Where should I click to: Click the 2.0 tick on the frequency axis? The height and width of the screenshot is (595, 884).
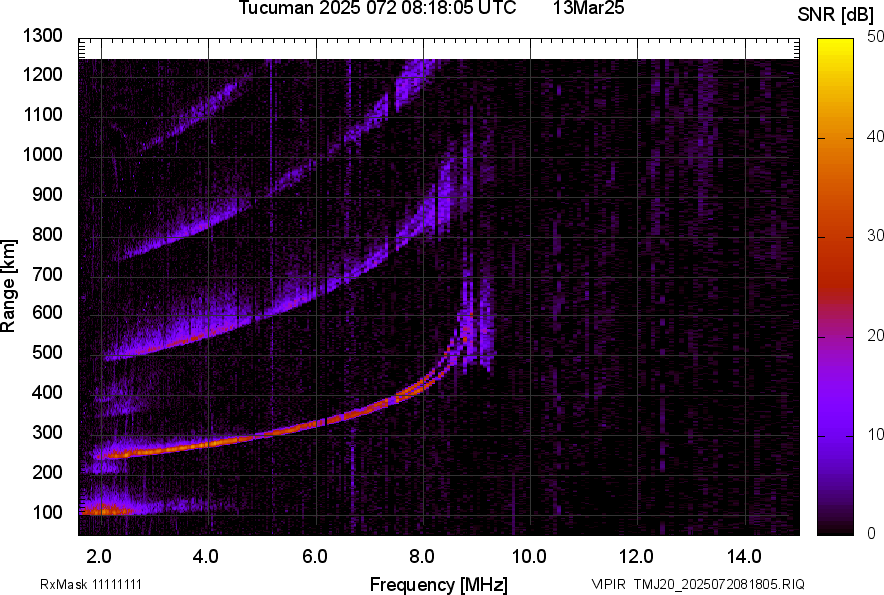click(x=99, y=555)
